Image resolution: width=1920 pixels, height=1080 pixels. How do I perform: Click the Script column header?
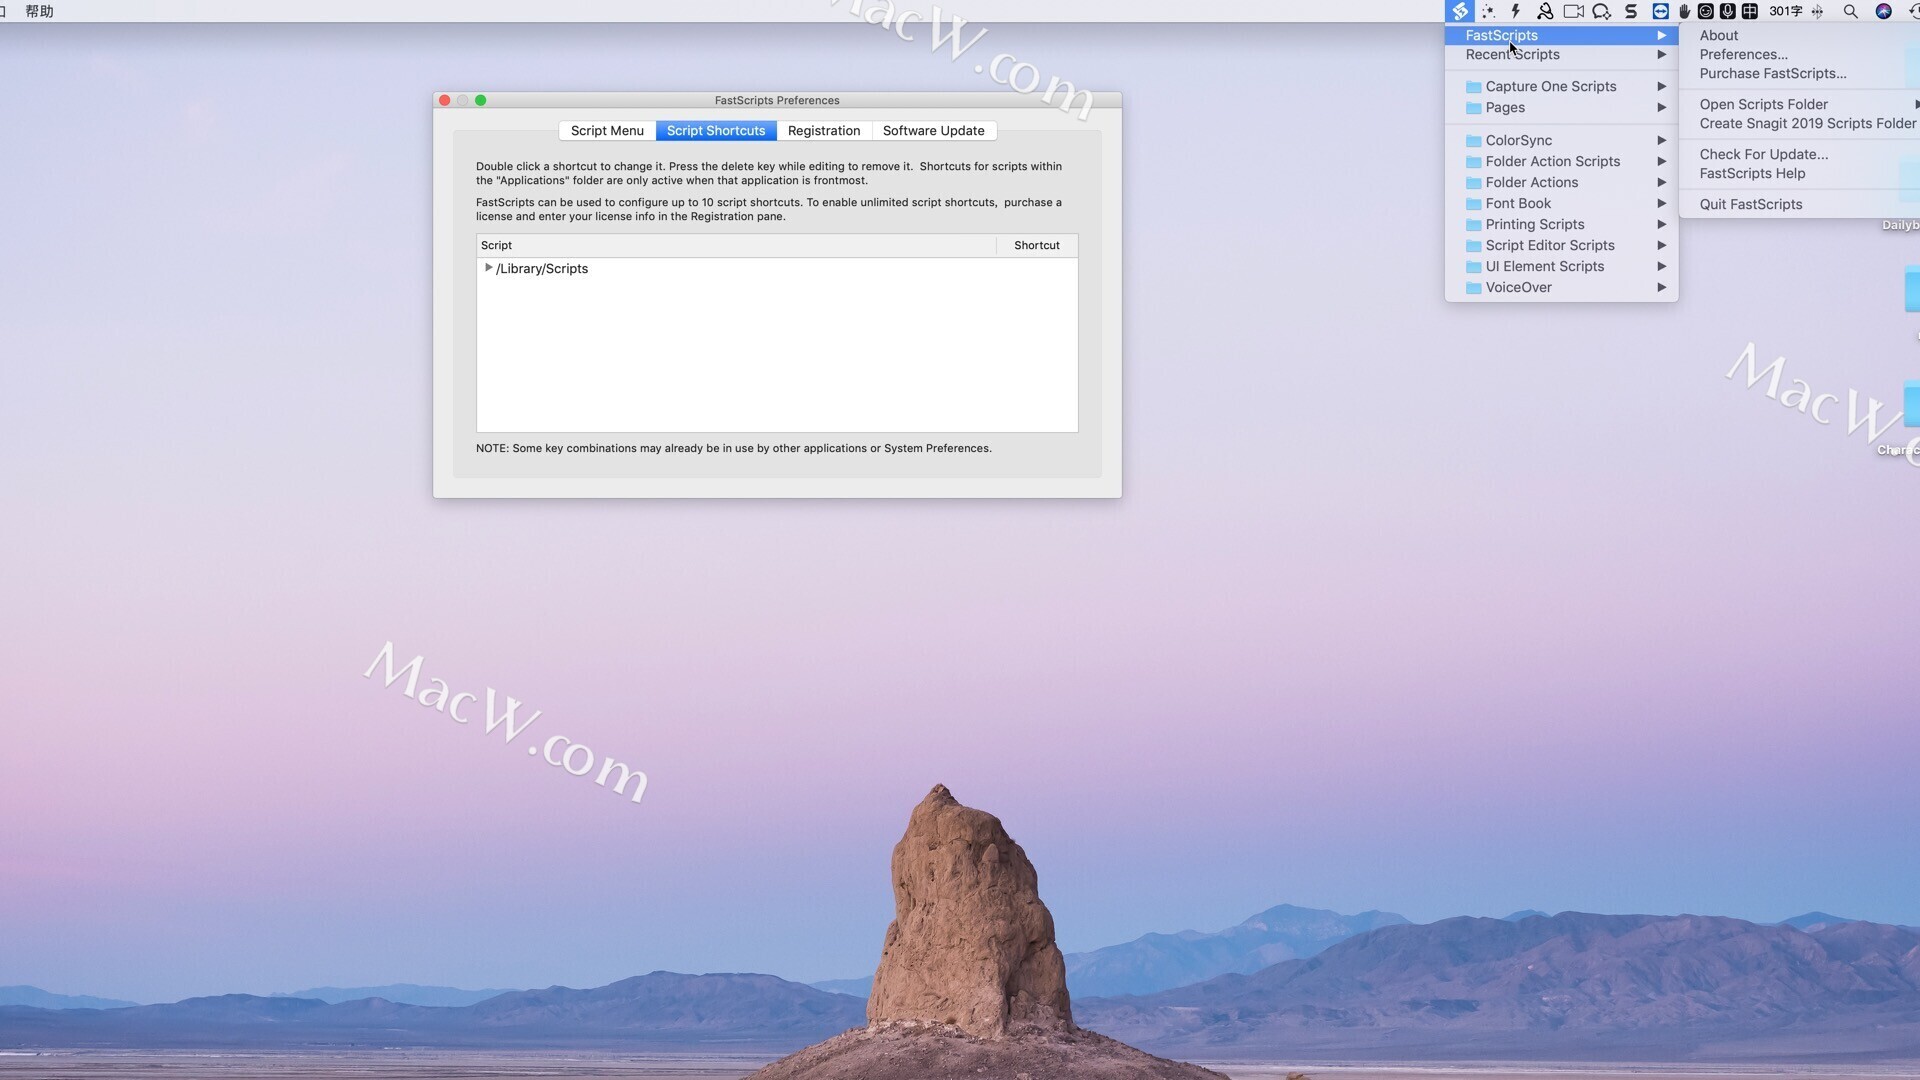click(736, 245)
